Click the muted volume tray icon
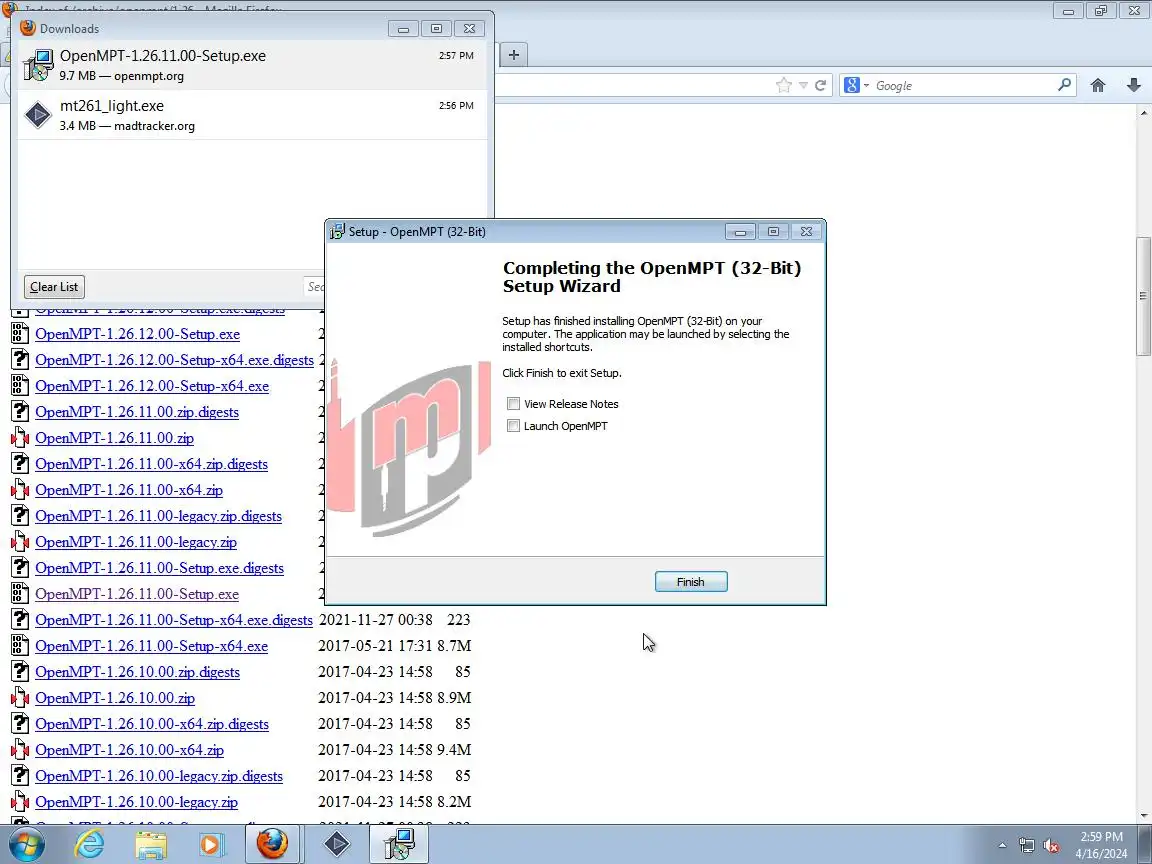 [x=1051, y=846]
